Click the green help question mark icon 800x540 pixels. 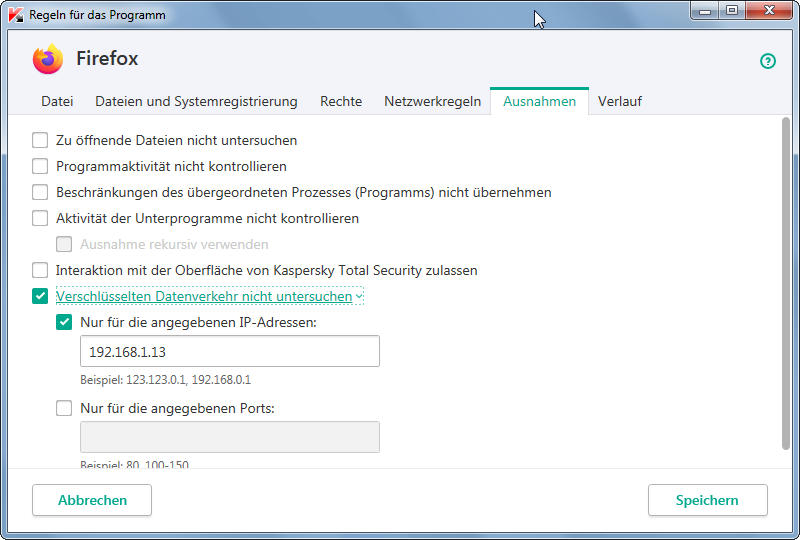[768, 61]
